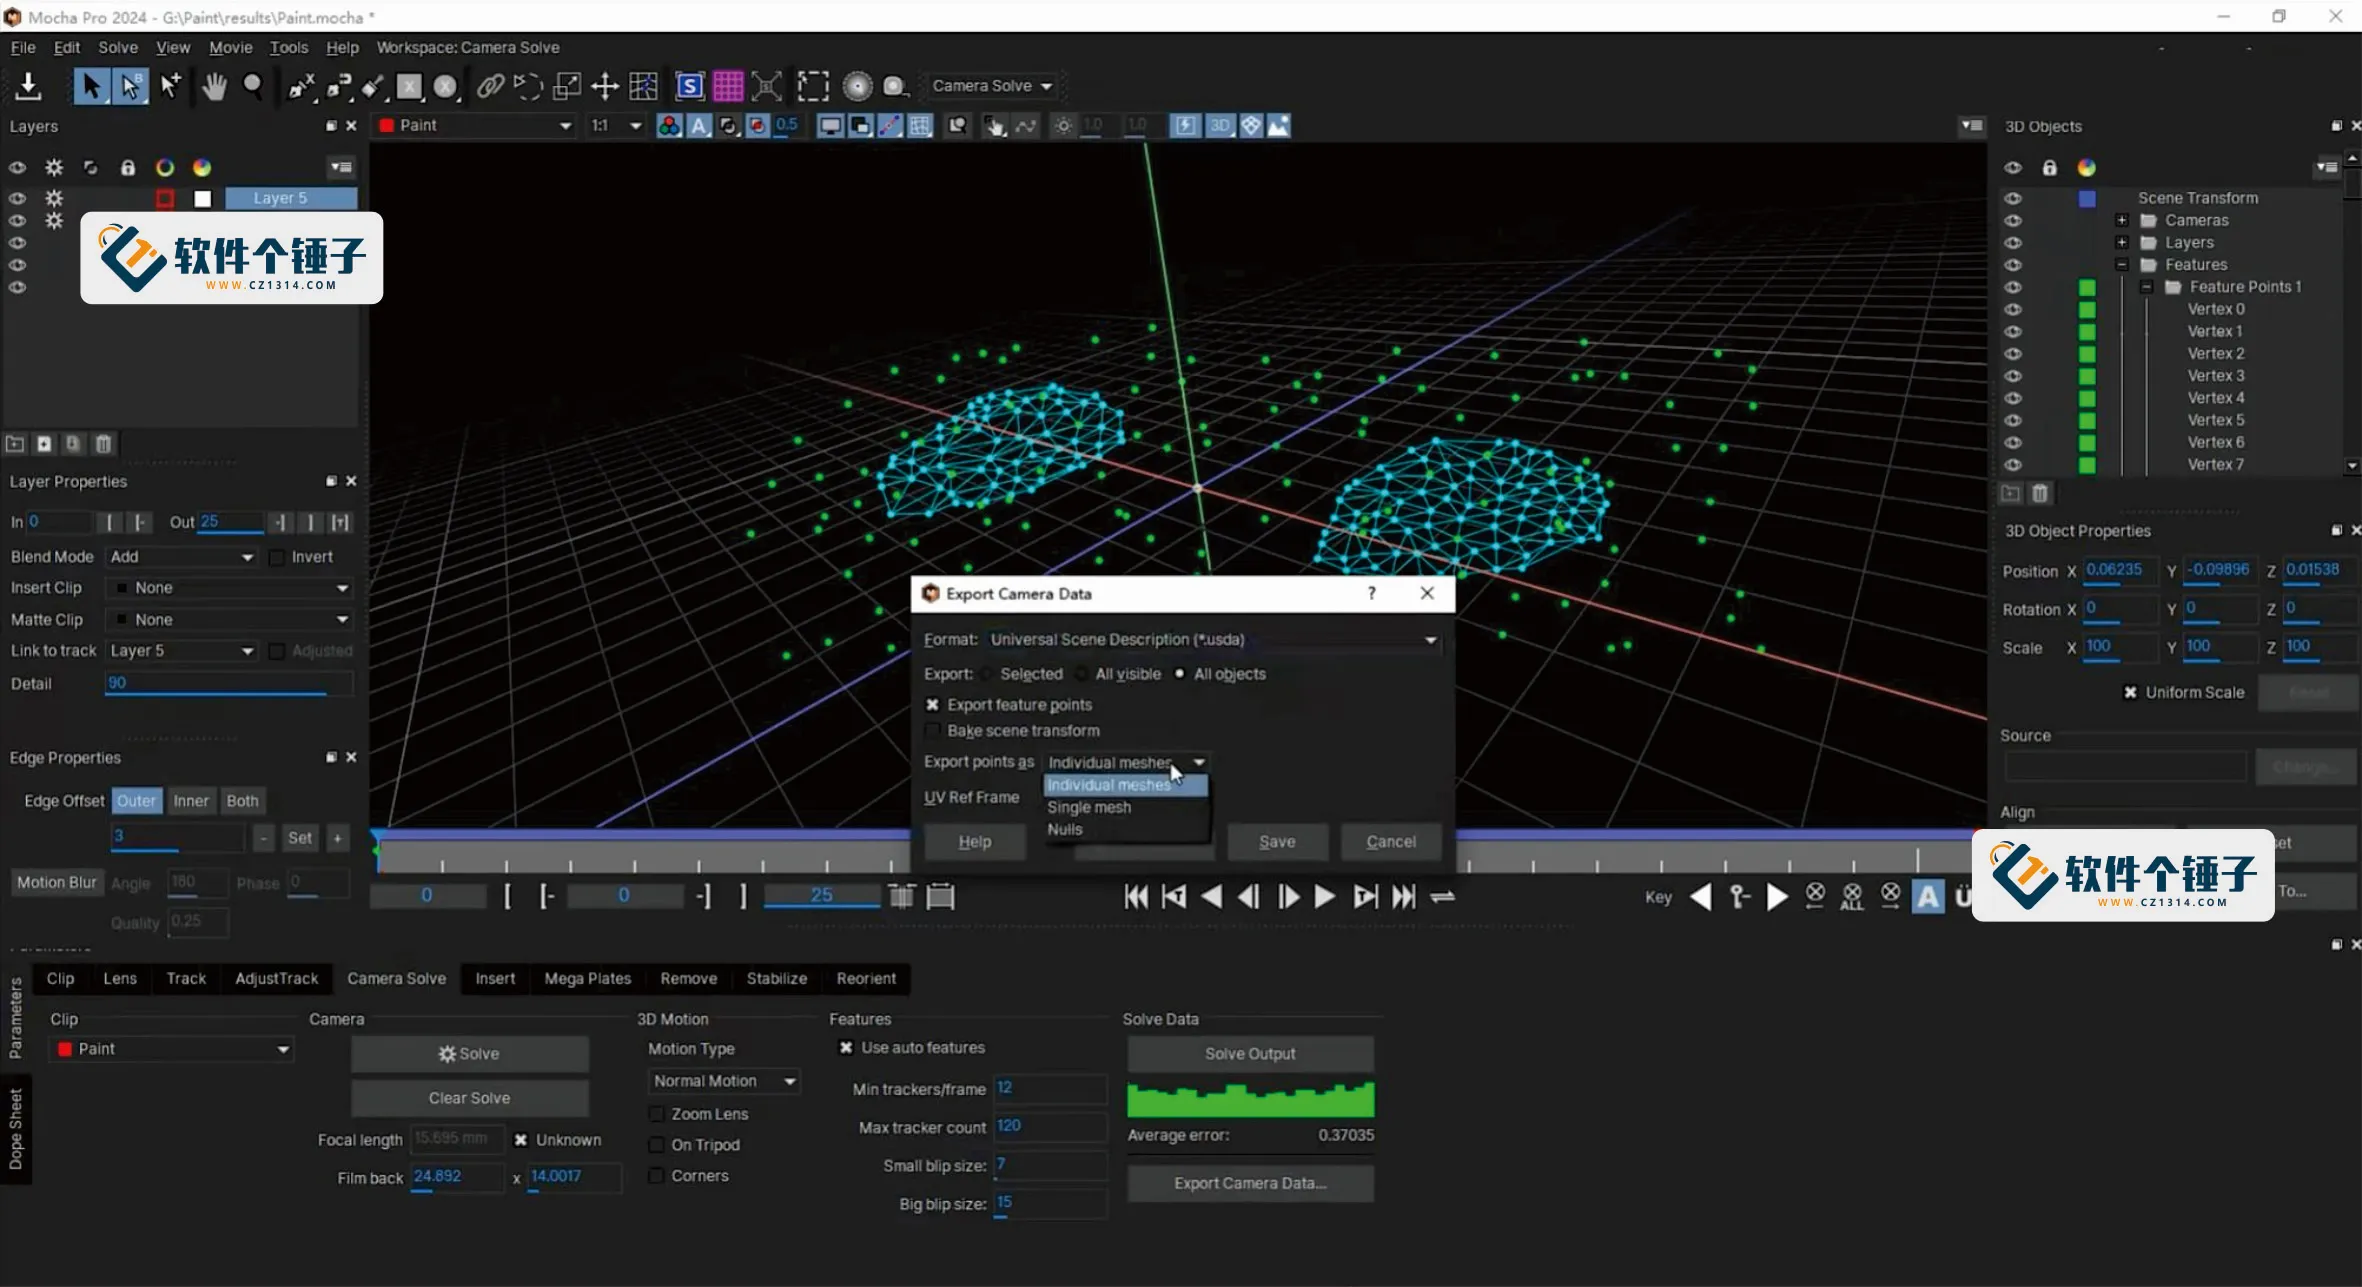Screen dimensions: 2362x1287
Task: Select the X-Spline drawing tool
Action: point(299,87)
